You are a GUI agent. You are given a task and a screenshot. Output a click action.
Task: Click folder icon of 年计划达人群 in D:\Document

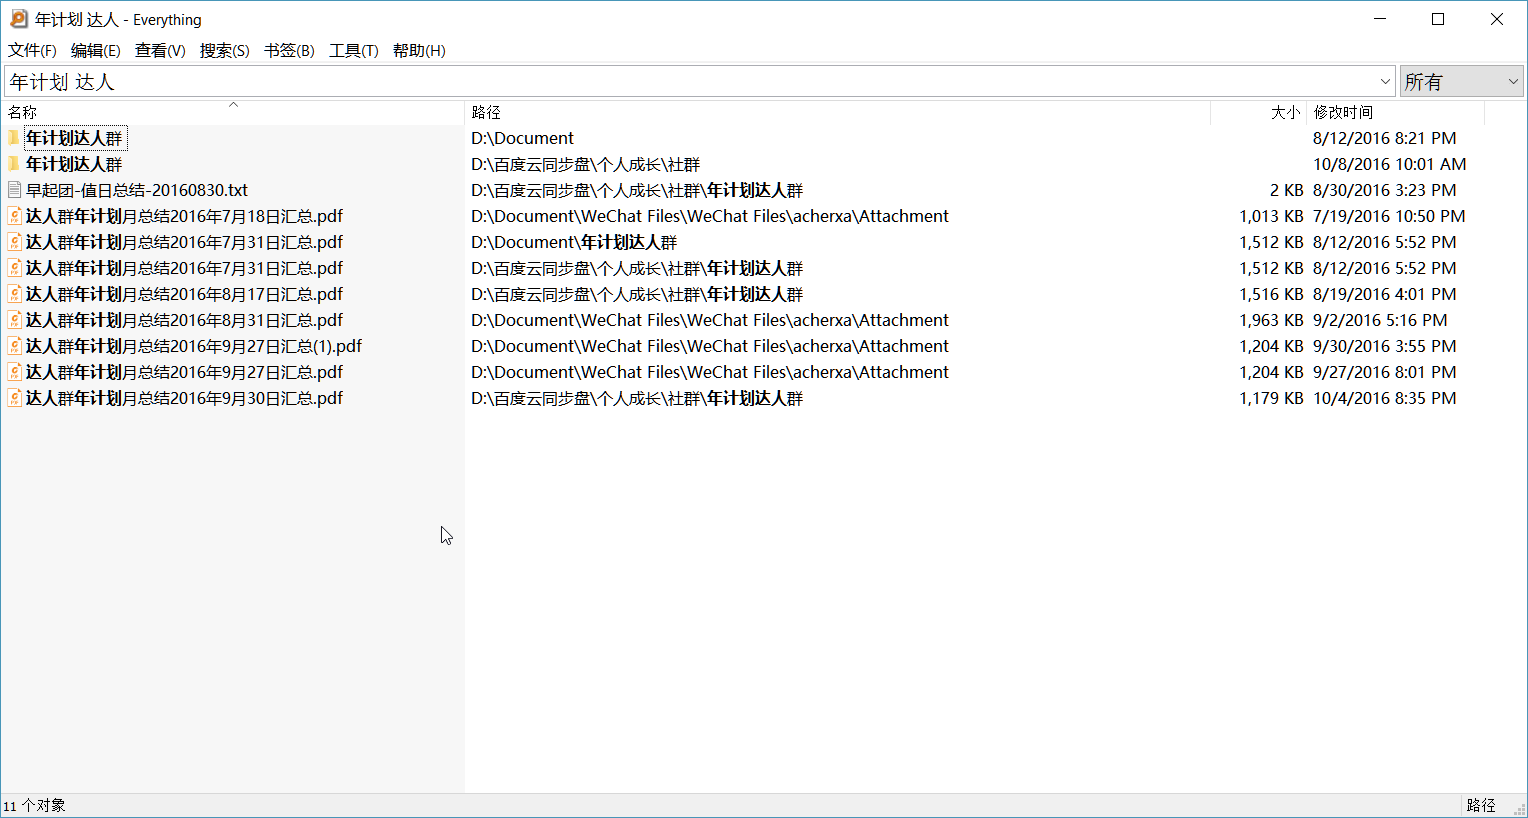14,138
